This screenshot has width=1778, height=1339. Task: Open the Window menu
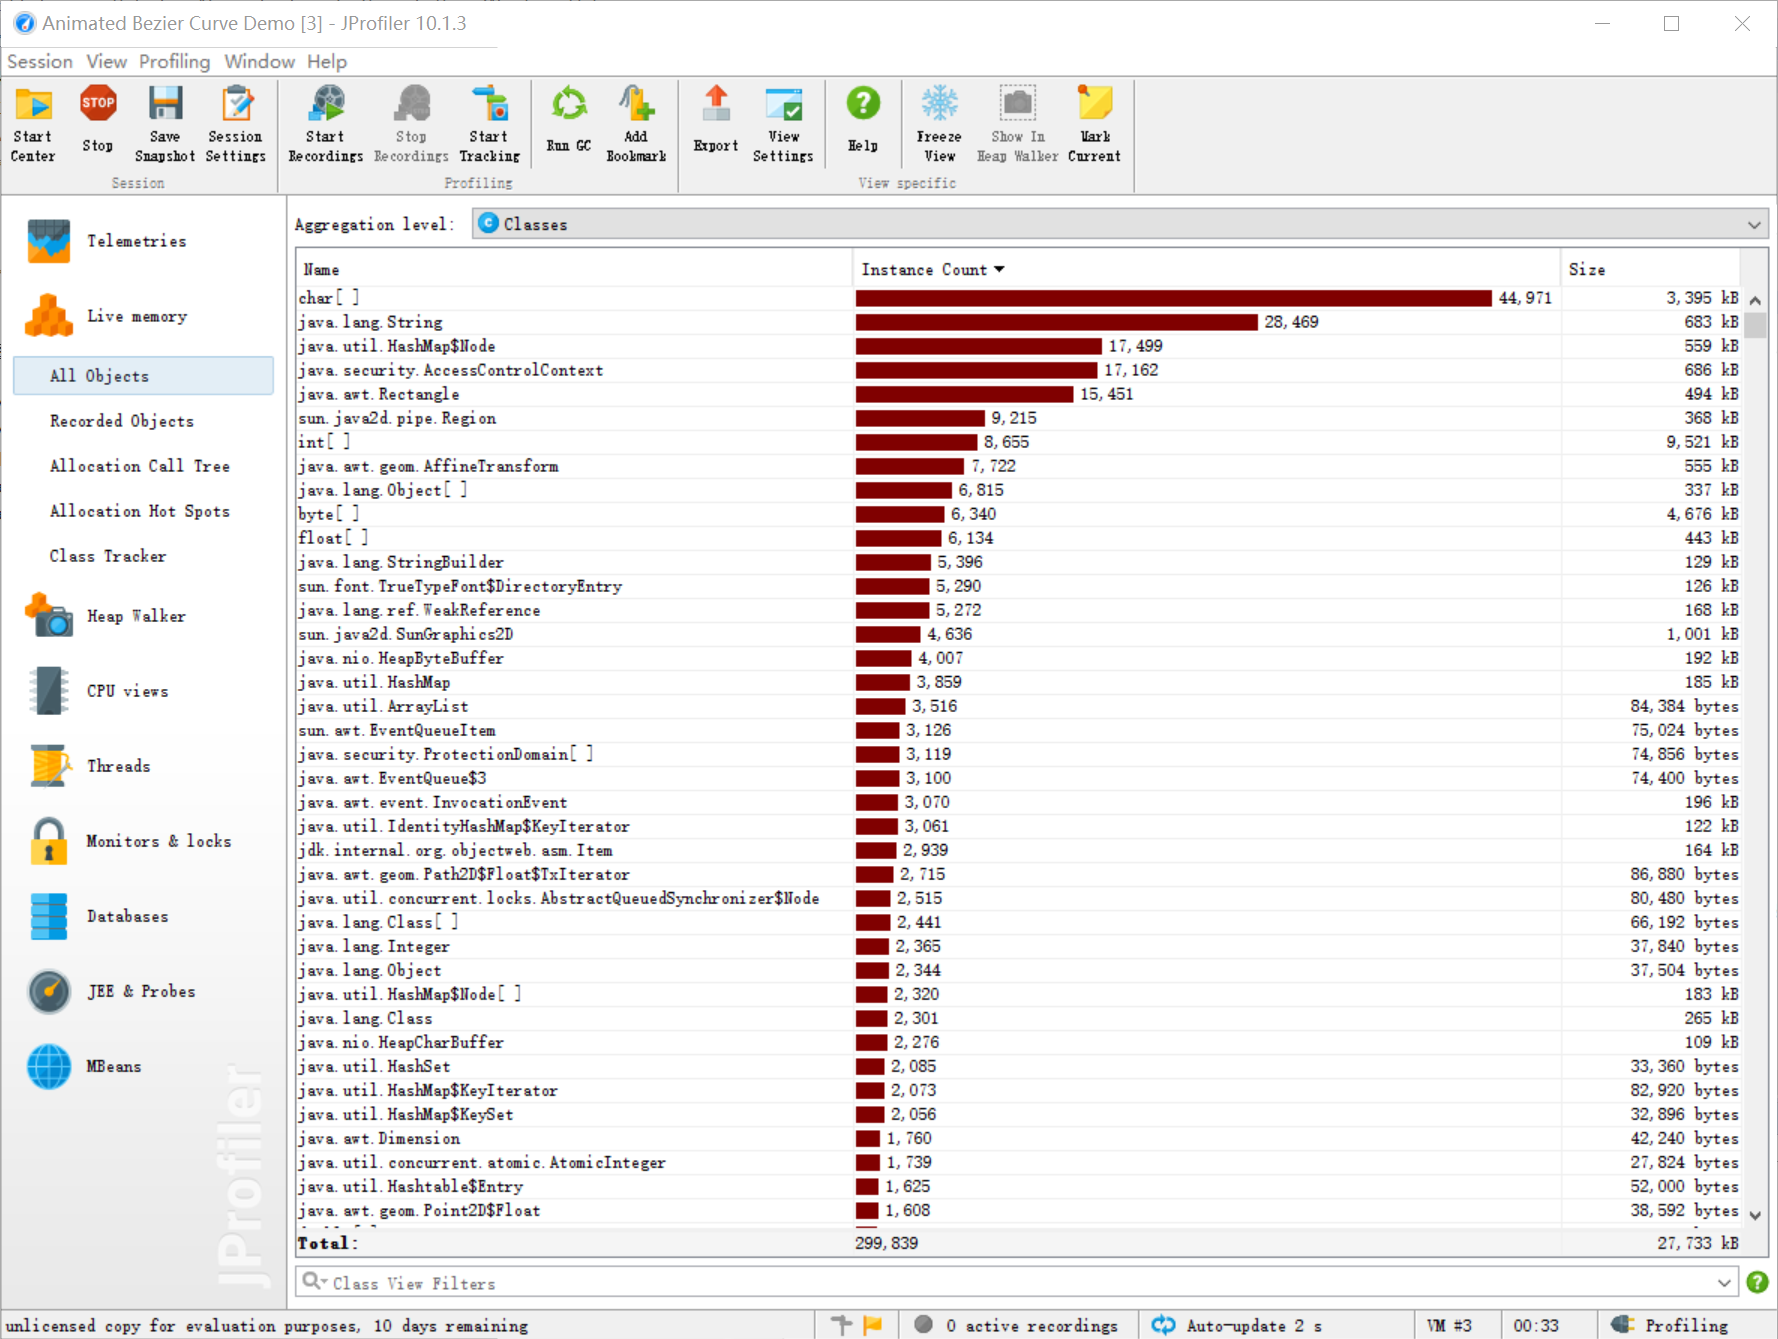point(259,61)
